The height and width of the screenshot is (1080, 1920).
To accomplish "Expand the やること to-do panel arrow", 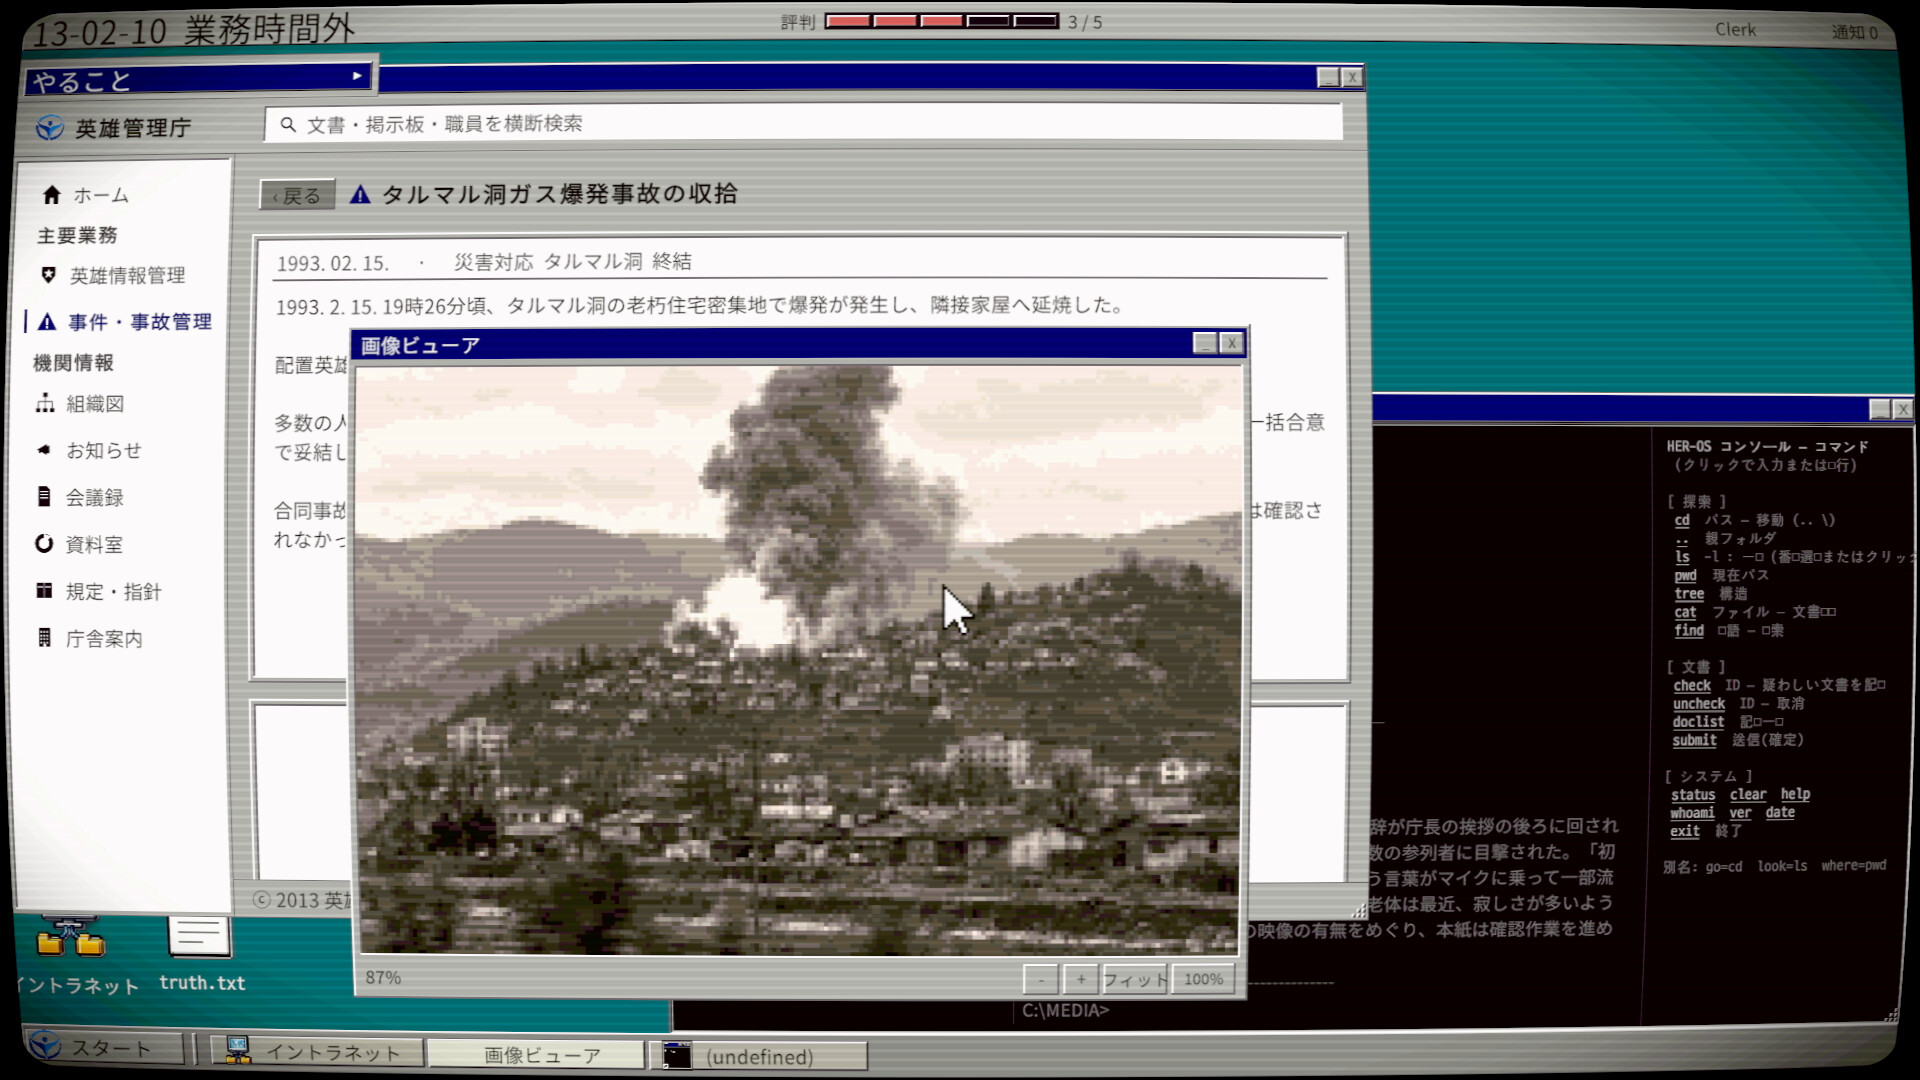I will (x=357, y=76).
